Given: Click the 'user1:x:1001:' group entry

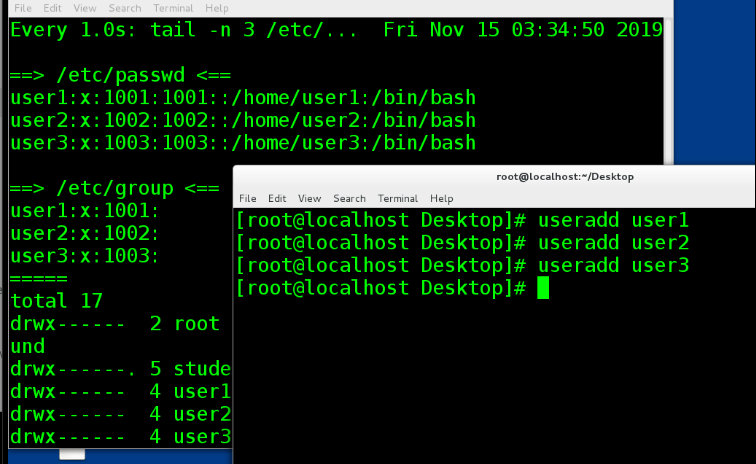Looking at the screenshot, I should pos(84,211).
